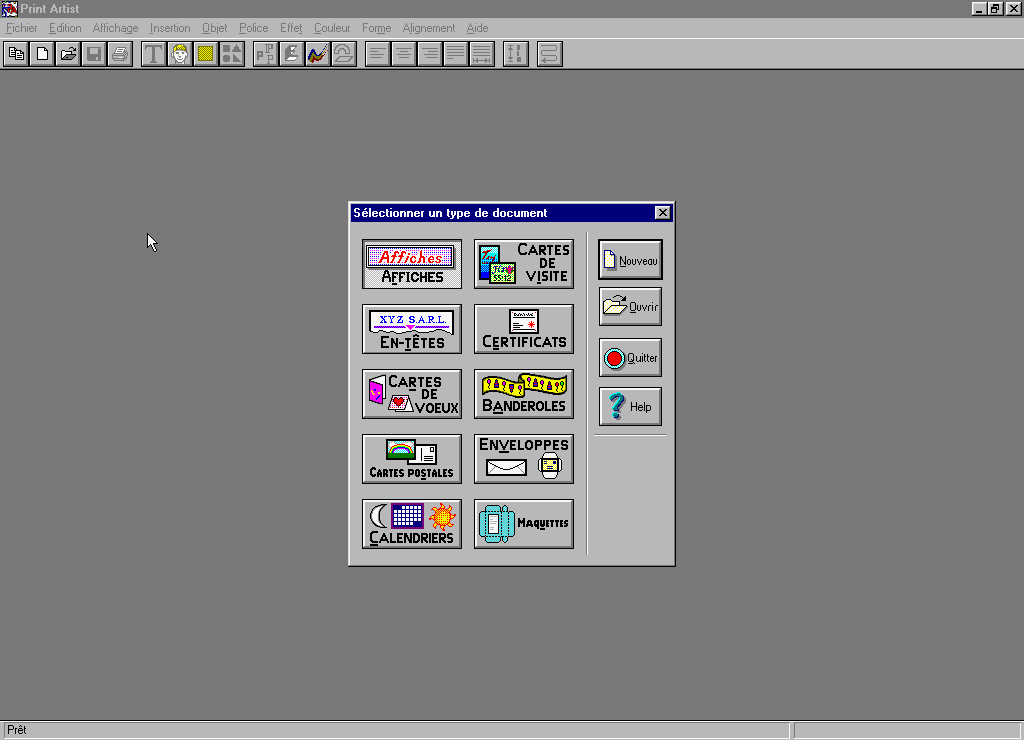Click the face graphic insertion icon
Image resolution: width=1024 pixels, height=740 pixels.
180,54
